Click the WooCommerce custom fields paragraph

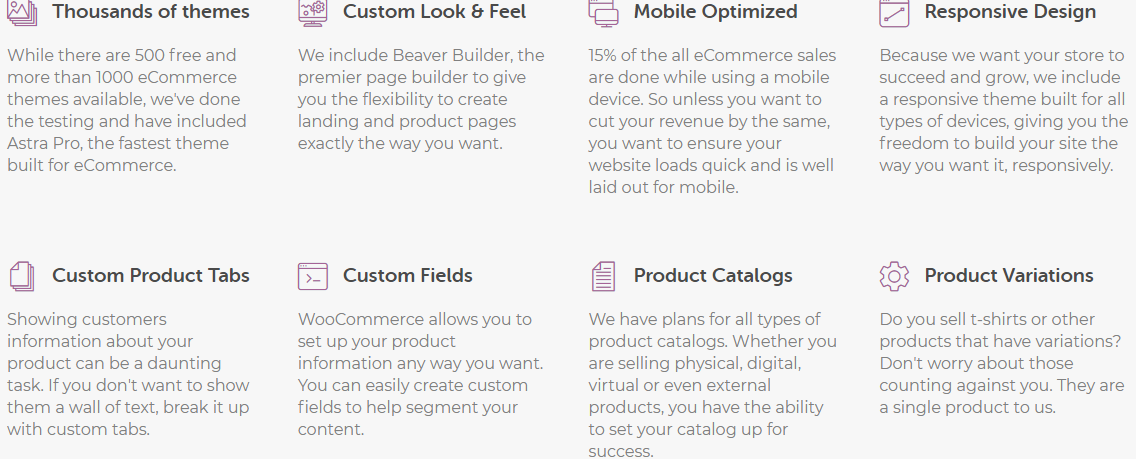[x=420, y=374]
